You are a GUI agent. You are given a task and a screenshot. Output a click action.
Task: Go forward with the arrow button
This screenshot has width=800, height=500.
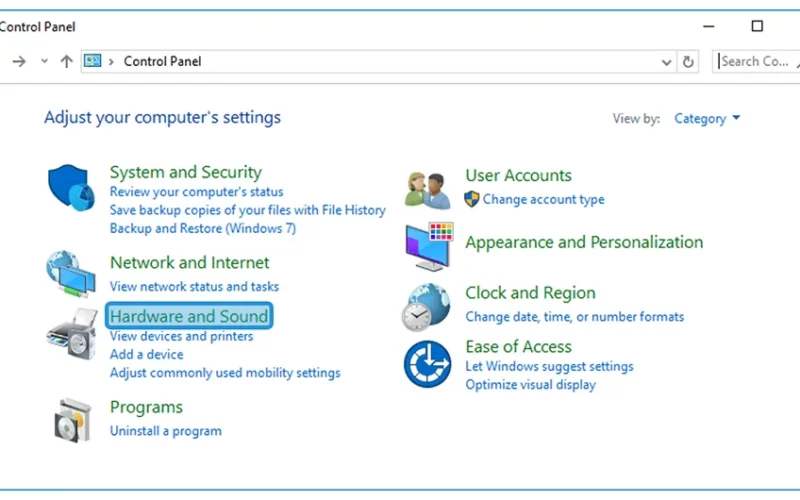click(19, 62)
